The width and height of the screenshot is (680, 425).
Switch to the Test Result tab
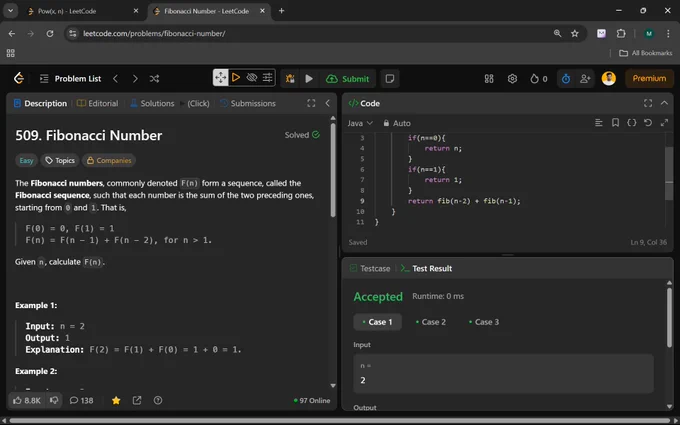[426, 268]
